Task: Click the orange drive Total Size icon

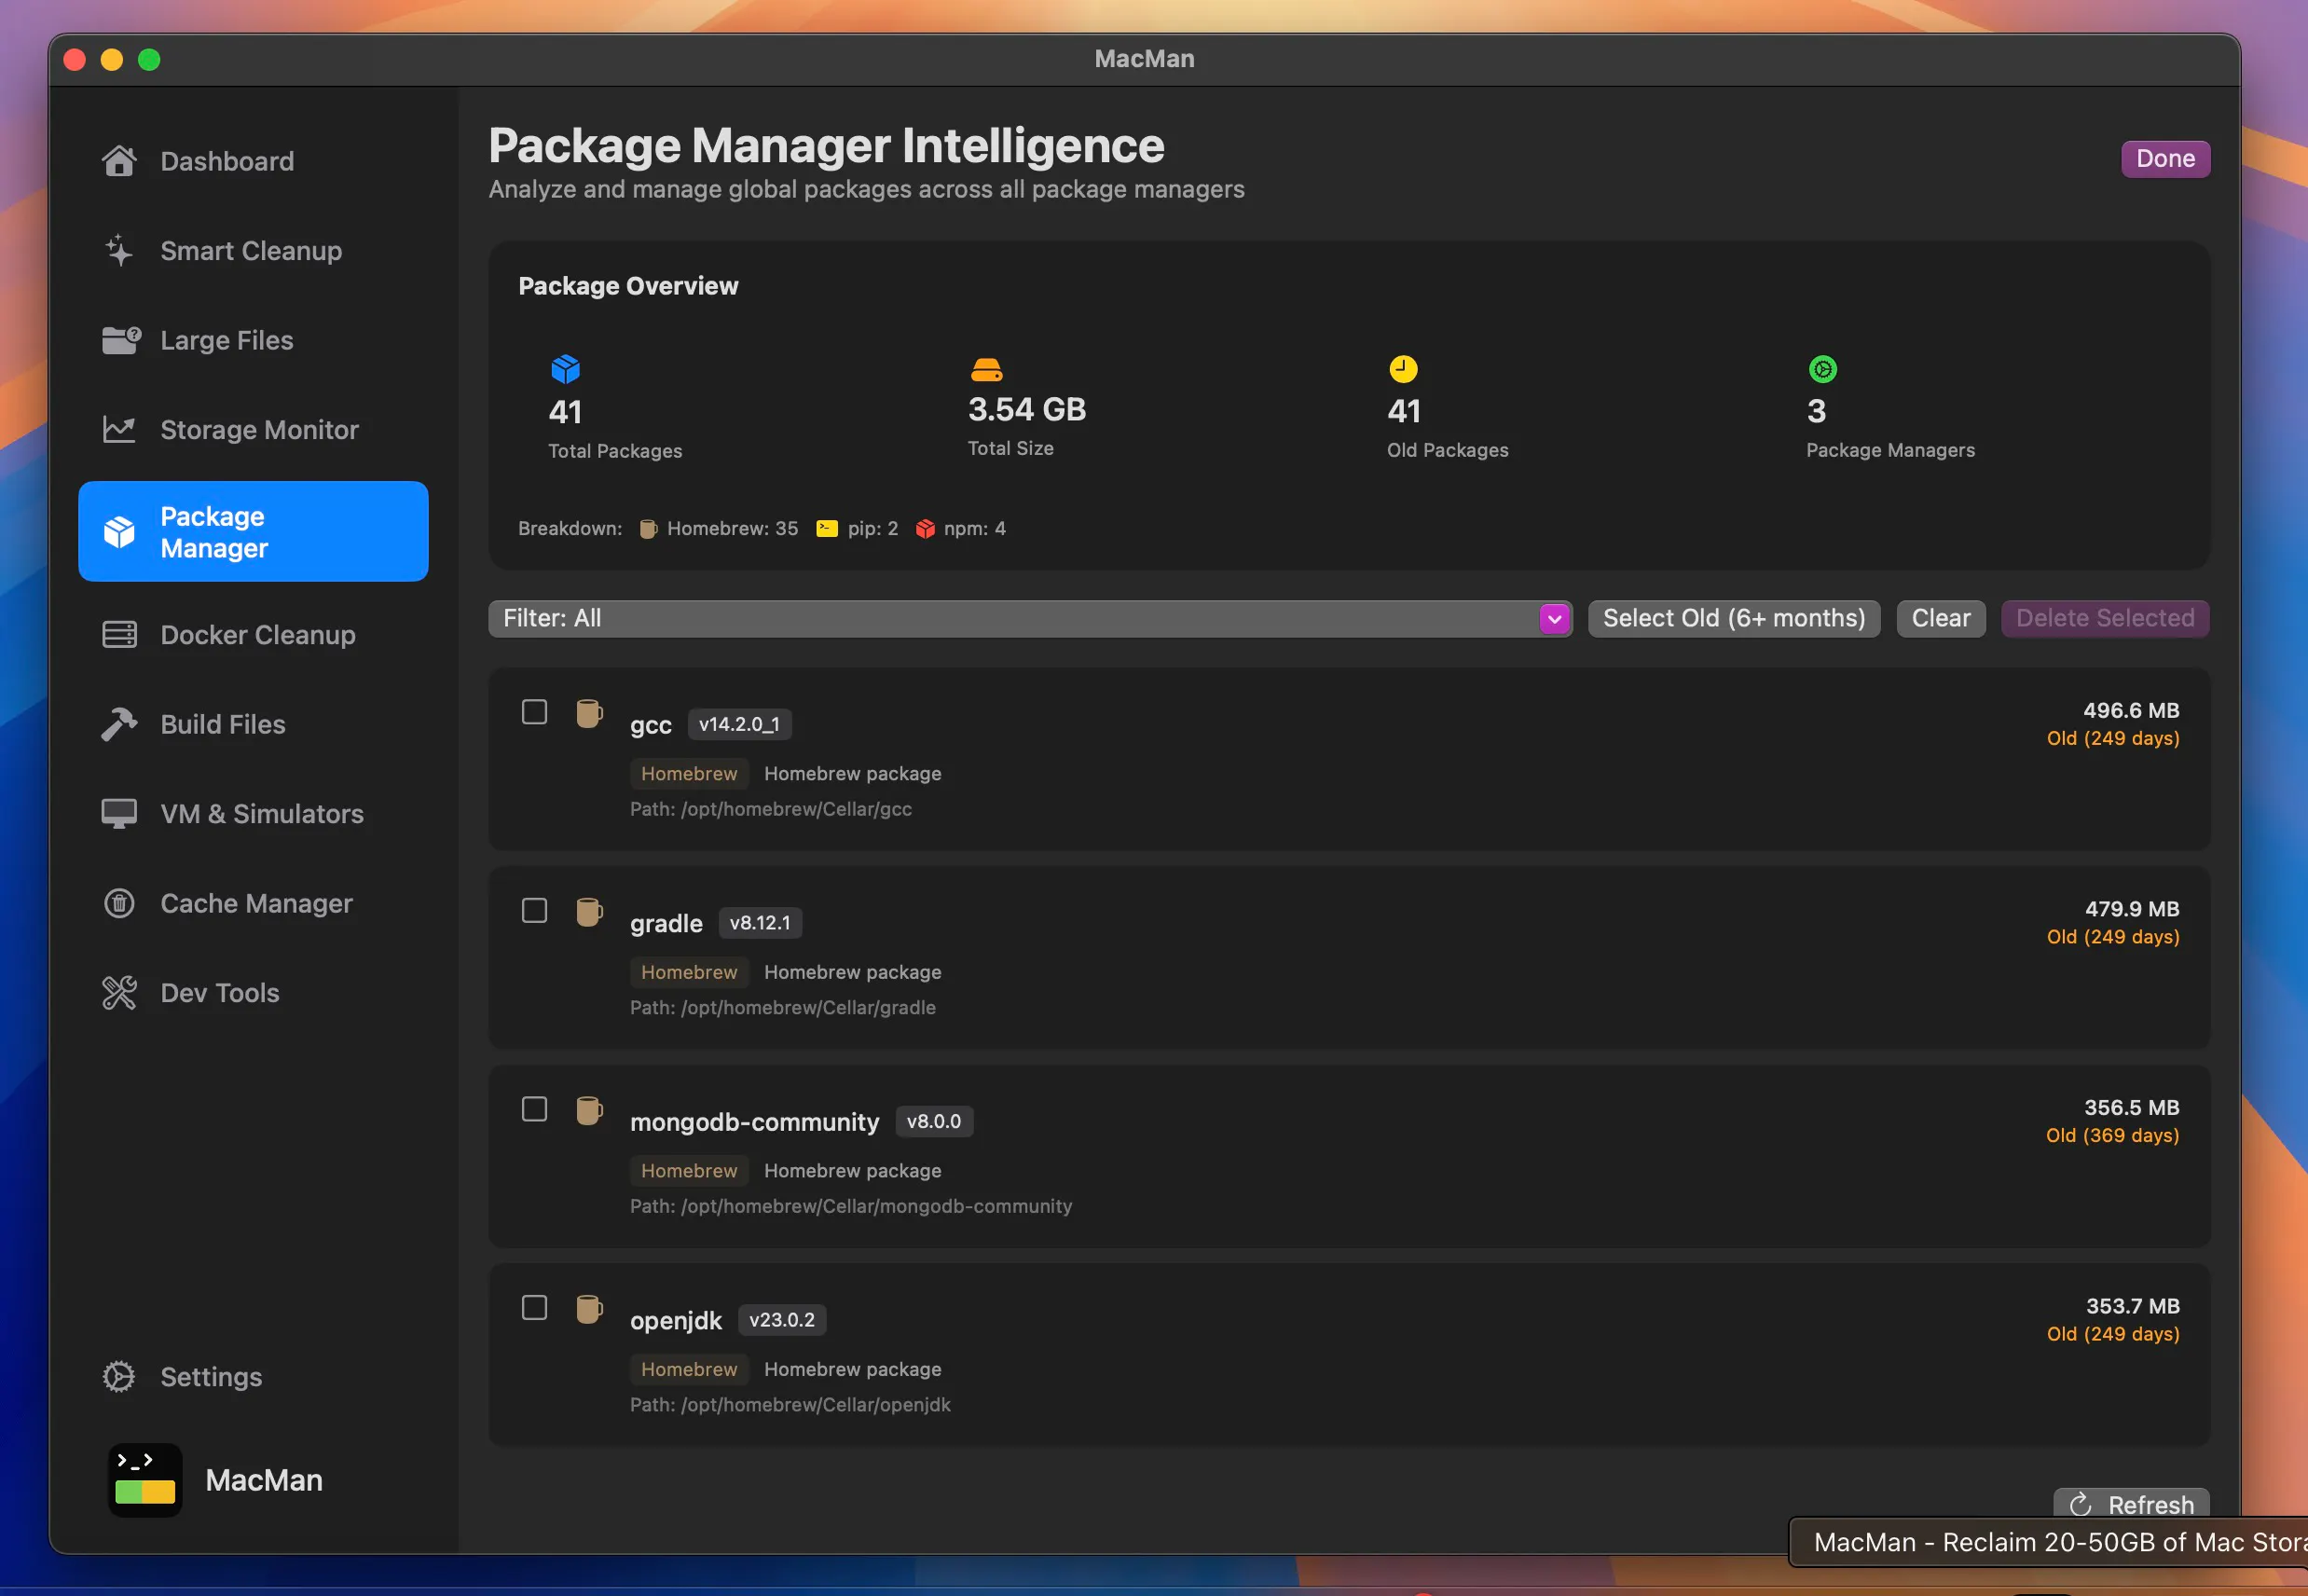Action: [x=987, y=369]
